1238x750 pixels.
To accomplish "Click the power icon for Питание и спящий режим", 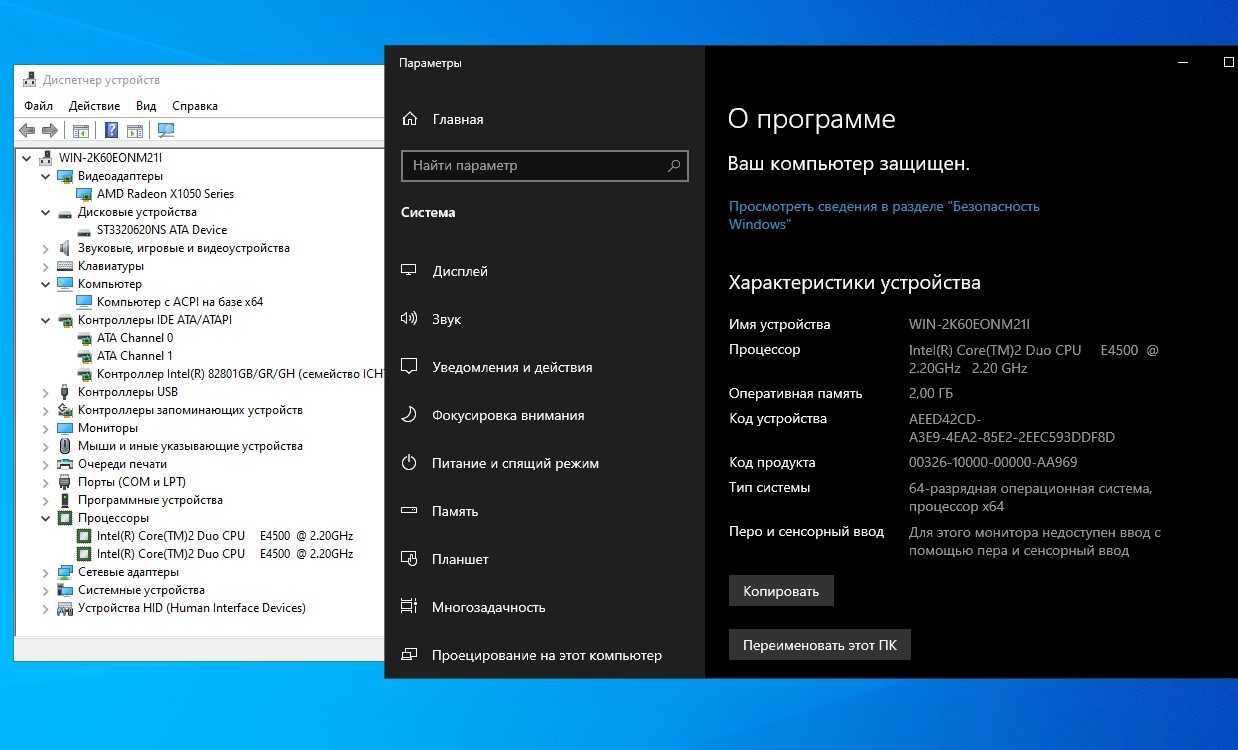I will (x=408, y=463).
